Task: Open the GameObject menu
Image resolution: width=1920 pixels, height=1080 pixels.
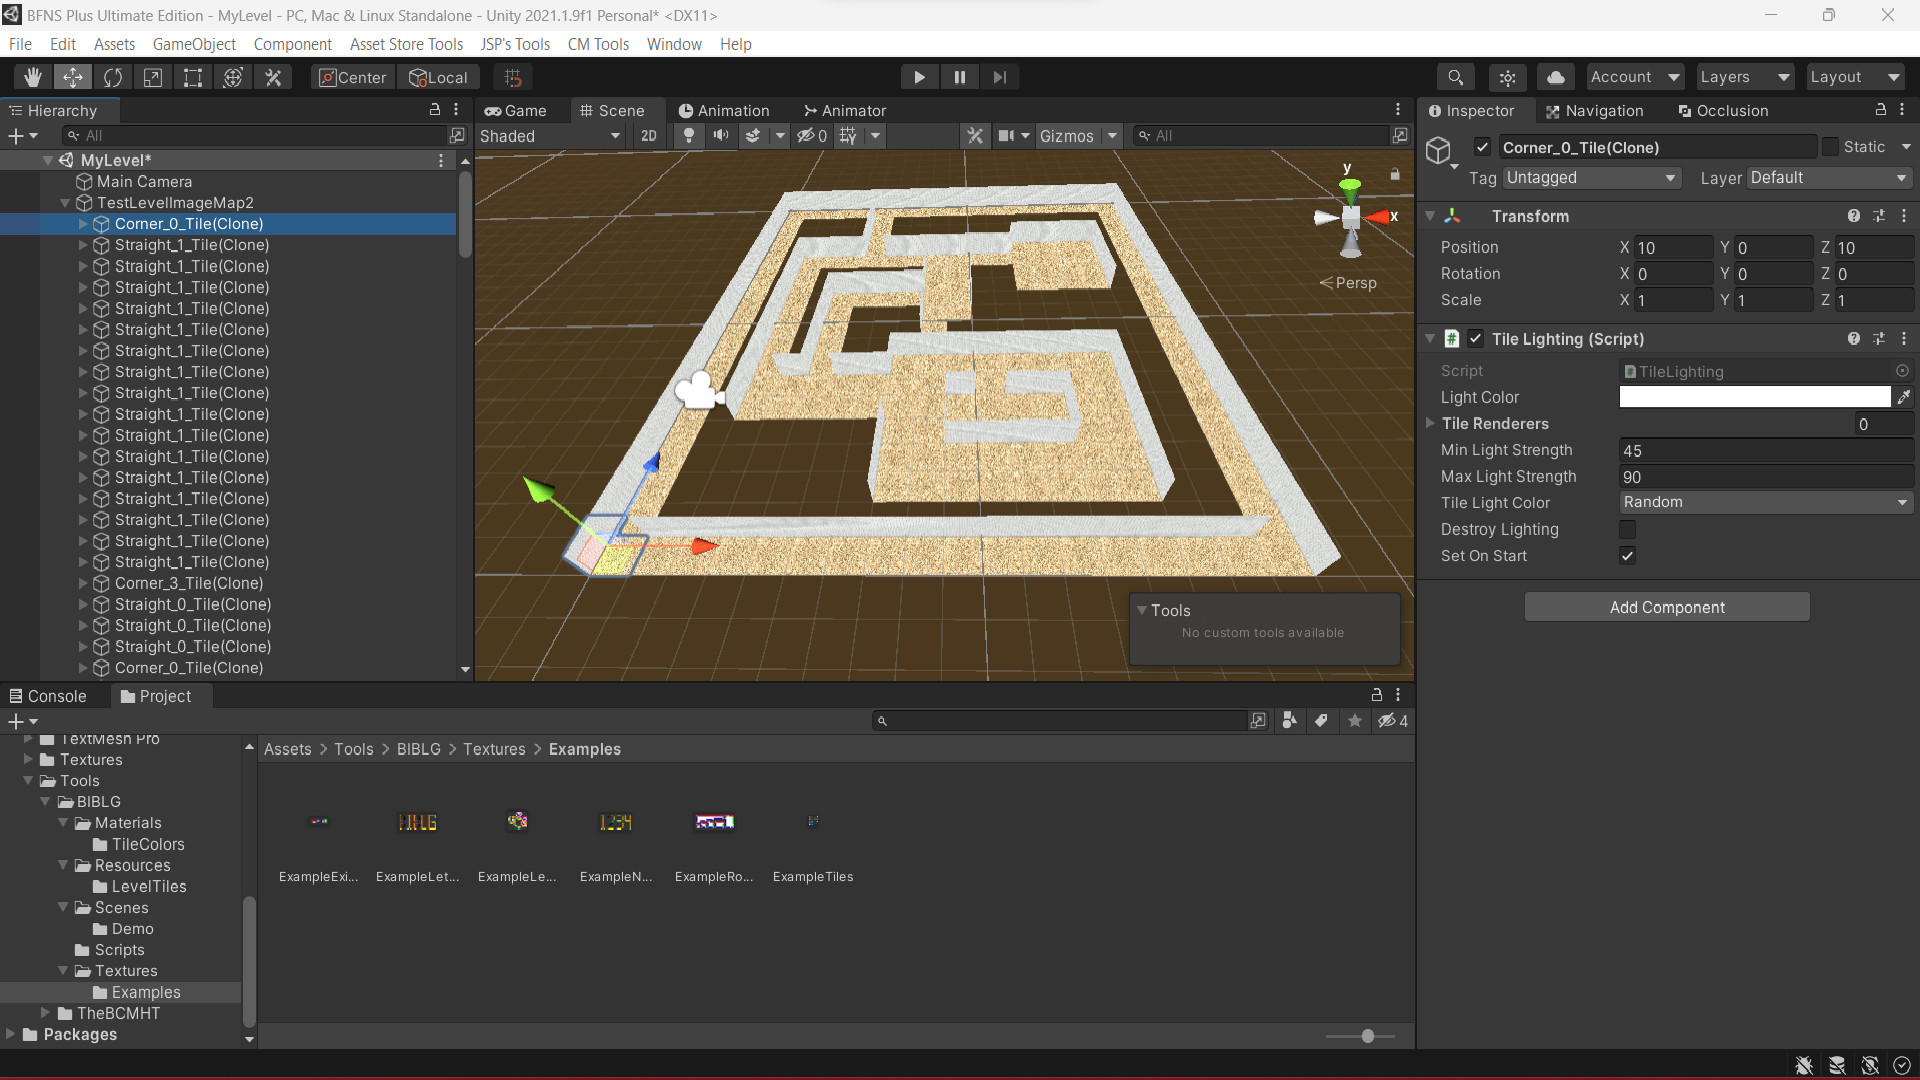Action: 194,44
